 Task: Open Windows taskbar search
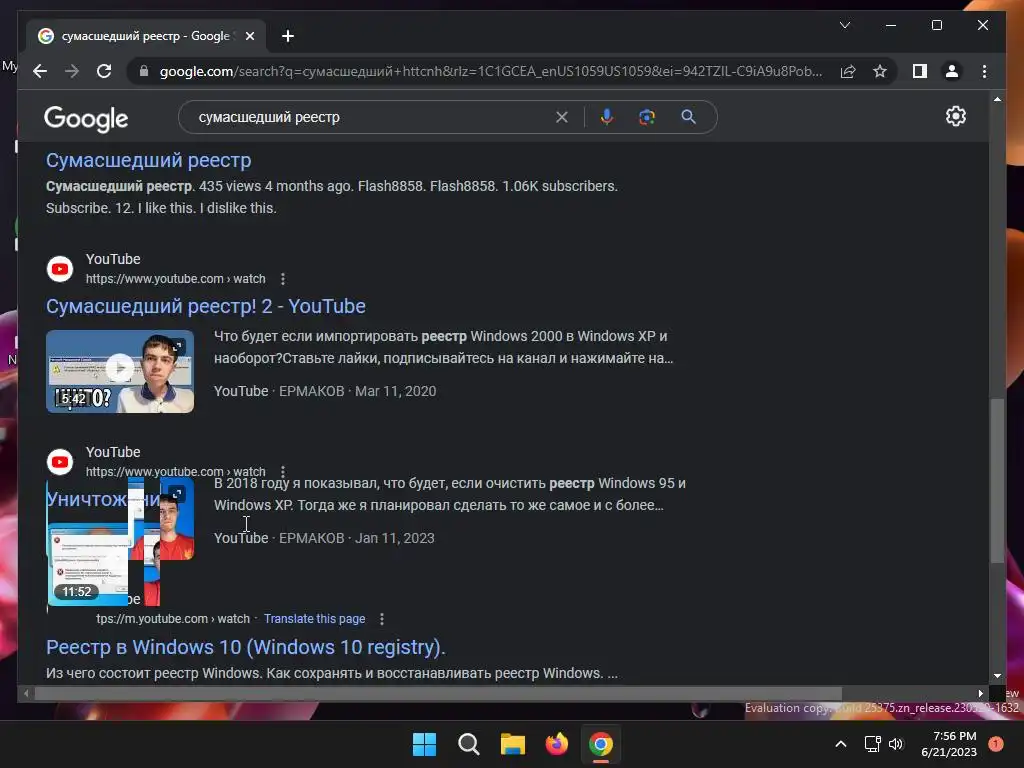click(x=468, y=744)
